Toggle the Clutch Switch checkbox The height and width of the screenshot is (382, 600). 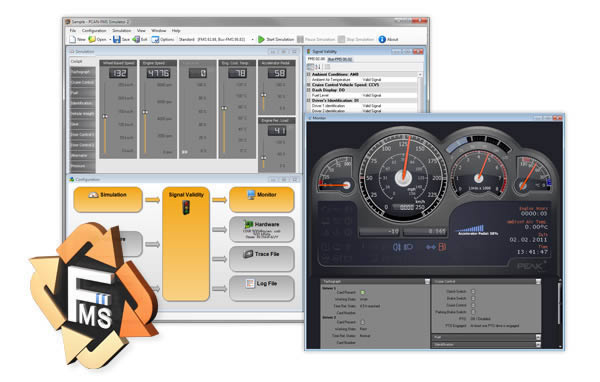click(x=473, y=291)
